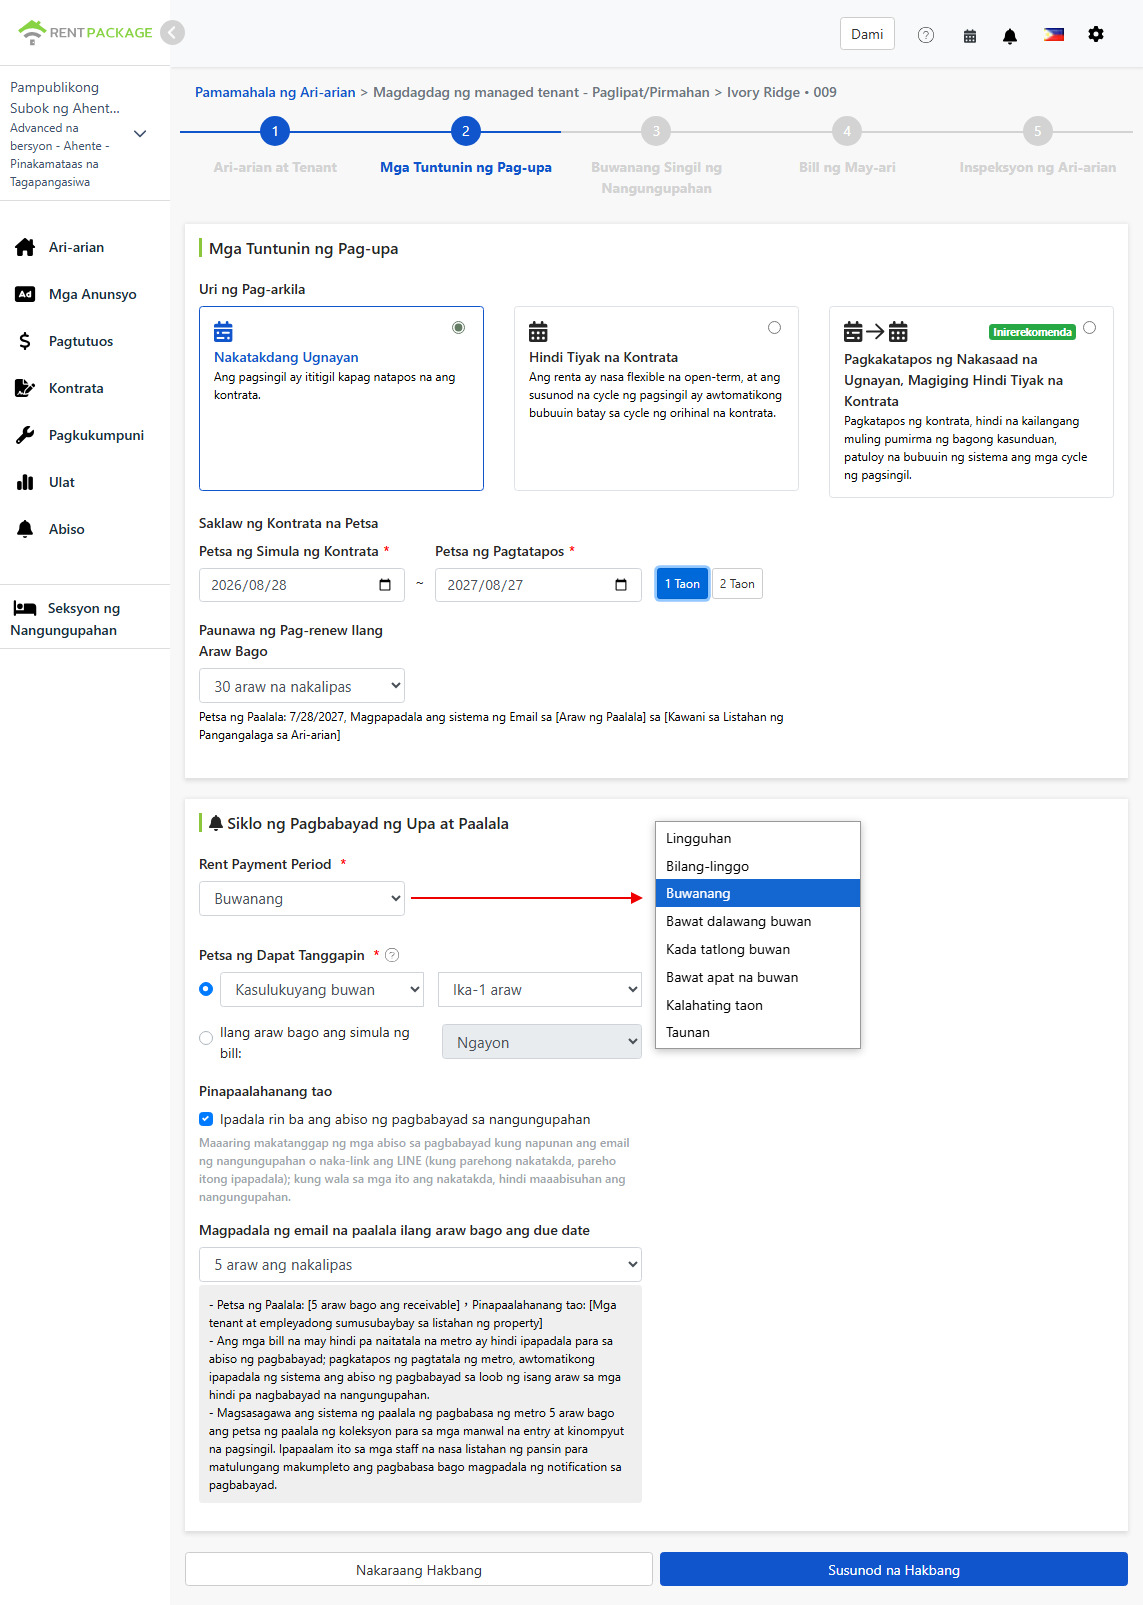Change language via the Philippine flag icon

click(x=1054, y=34)
